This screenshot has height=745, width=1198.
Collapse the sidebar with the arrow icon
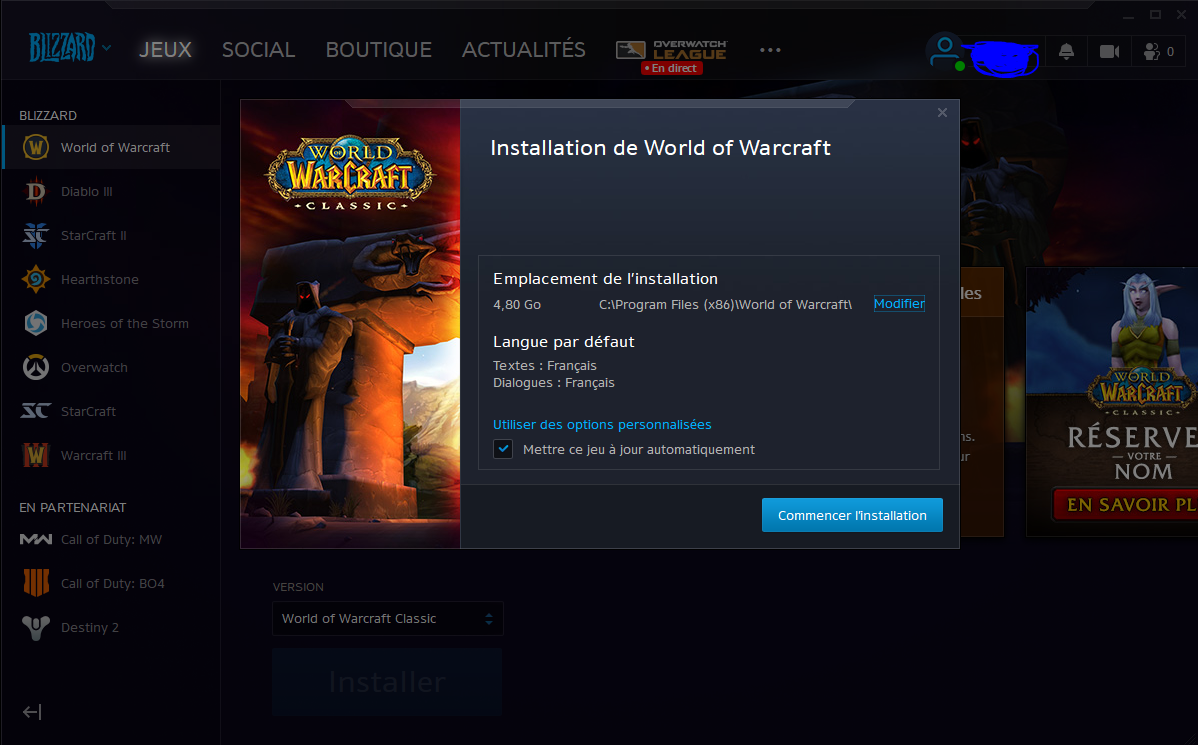point(32,712)
